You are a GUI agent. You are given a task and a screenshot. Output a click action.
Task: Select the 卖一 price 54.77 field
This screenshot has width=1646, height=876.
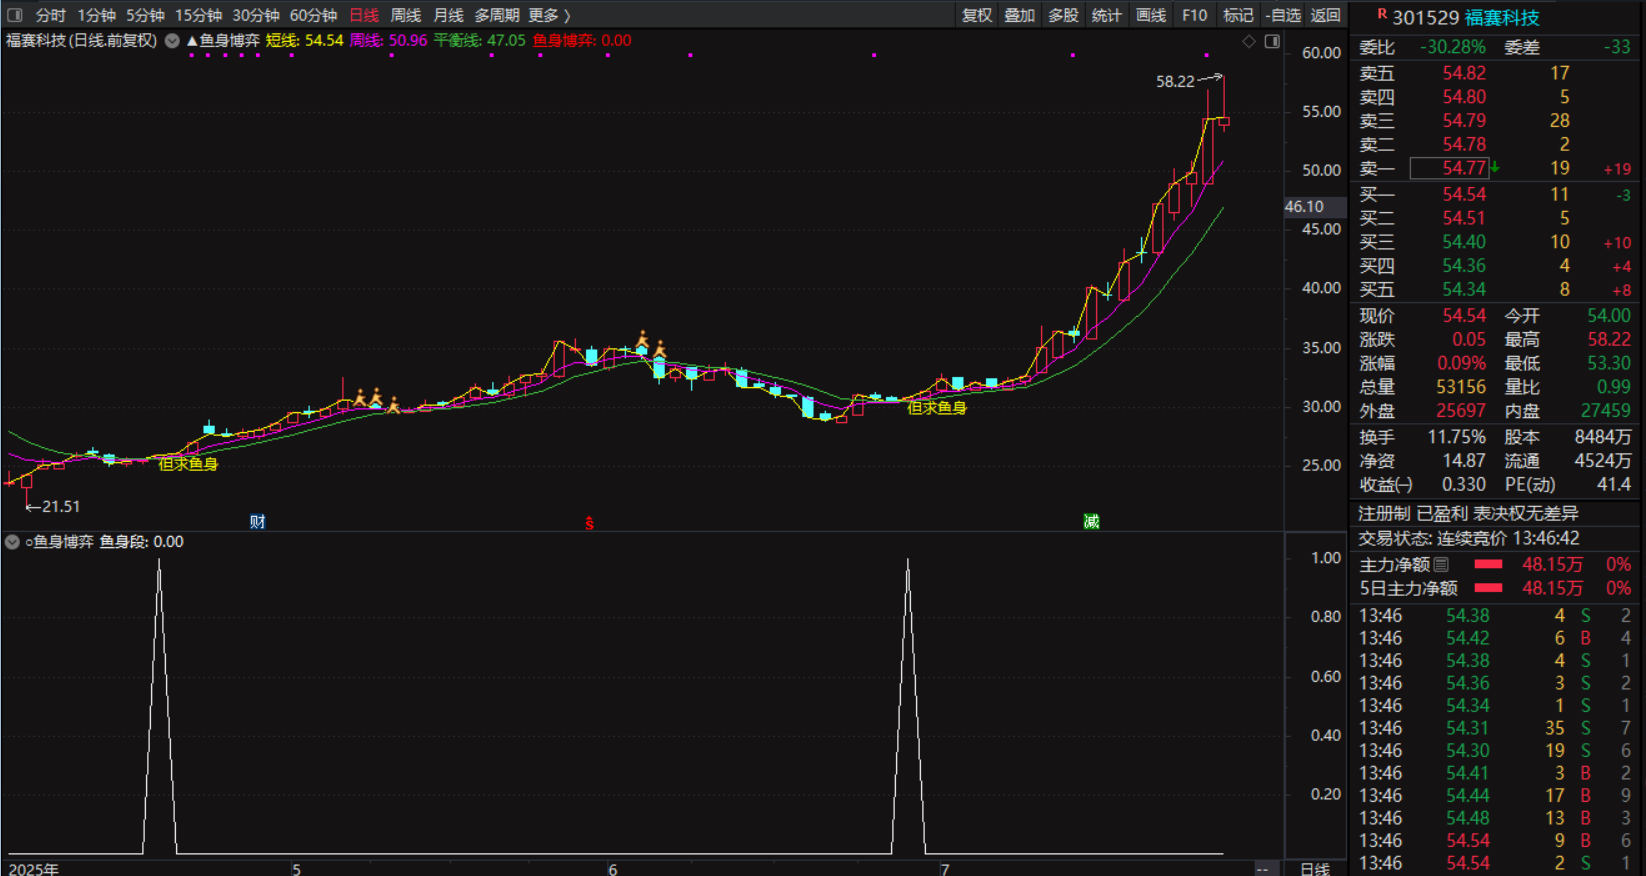(1450, 168)
